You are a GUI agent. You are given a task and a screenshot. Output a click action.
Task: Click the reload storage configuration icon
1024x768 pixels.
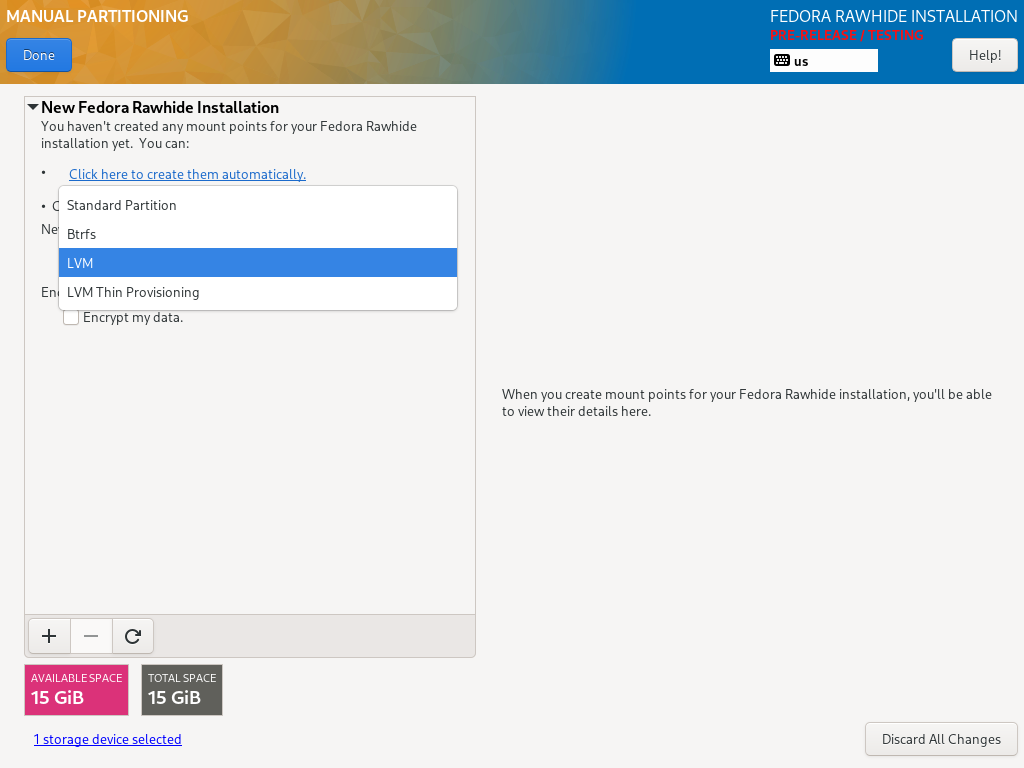point(133,636)
